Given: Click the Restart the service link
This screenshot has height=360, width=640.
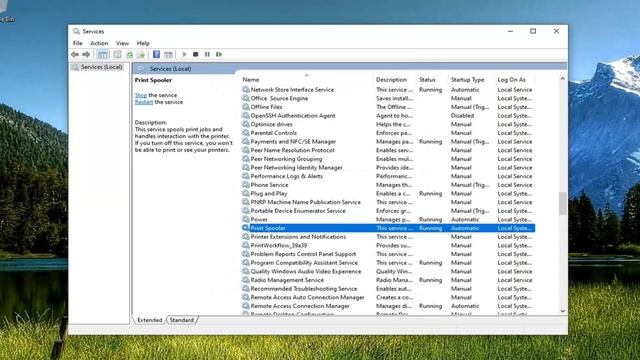Looking at the screenshot, I should [144, 102].
